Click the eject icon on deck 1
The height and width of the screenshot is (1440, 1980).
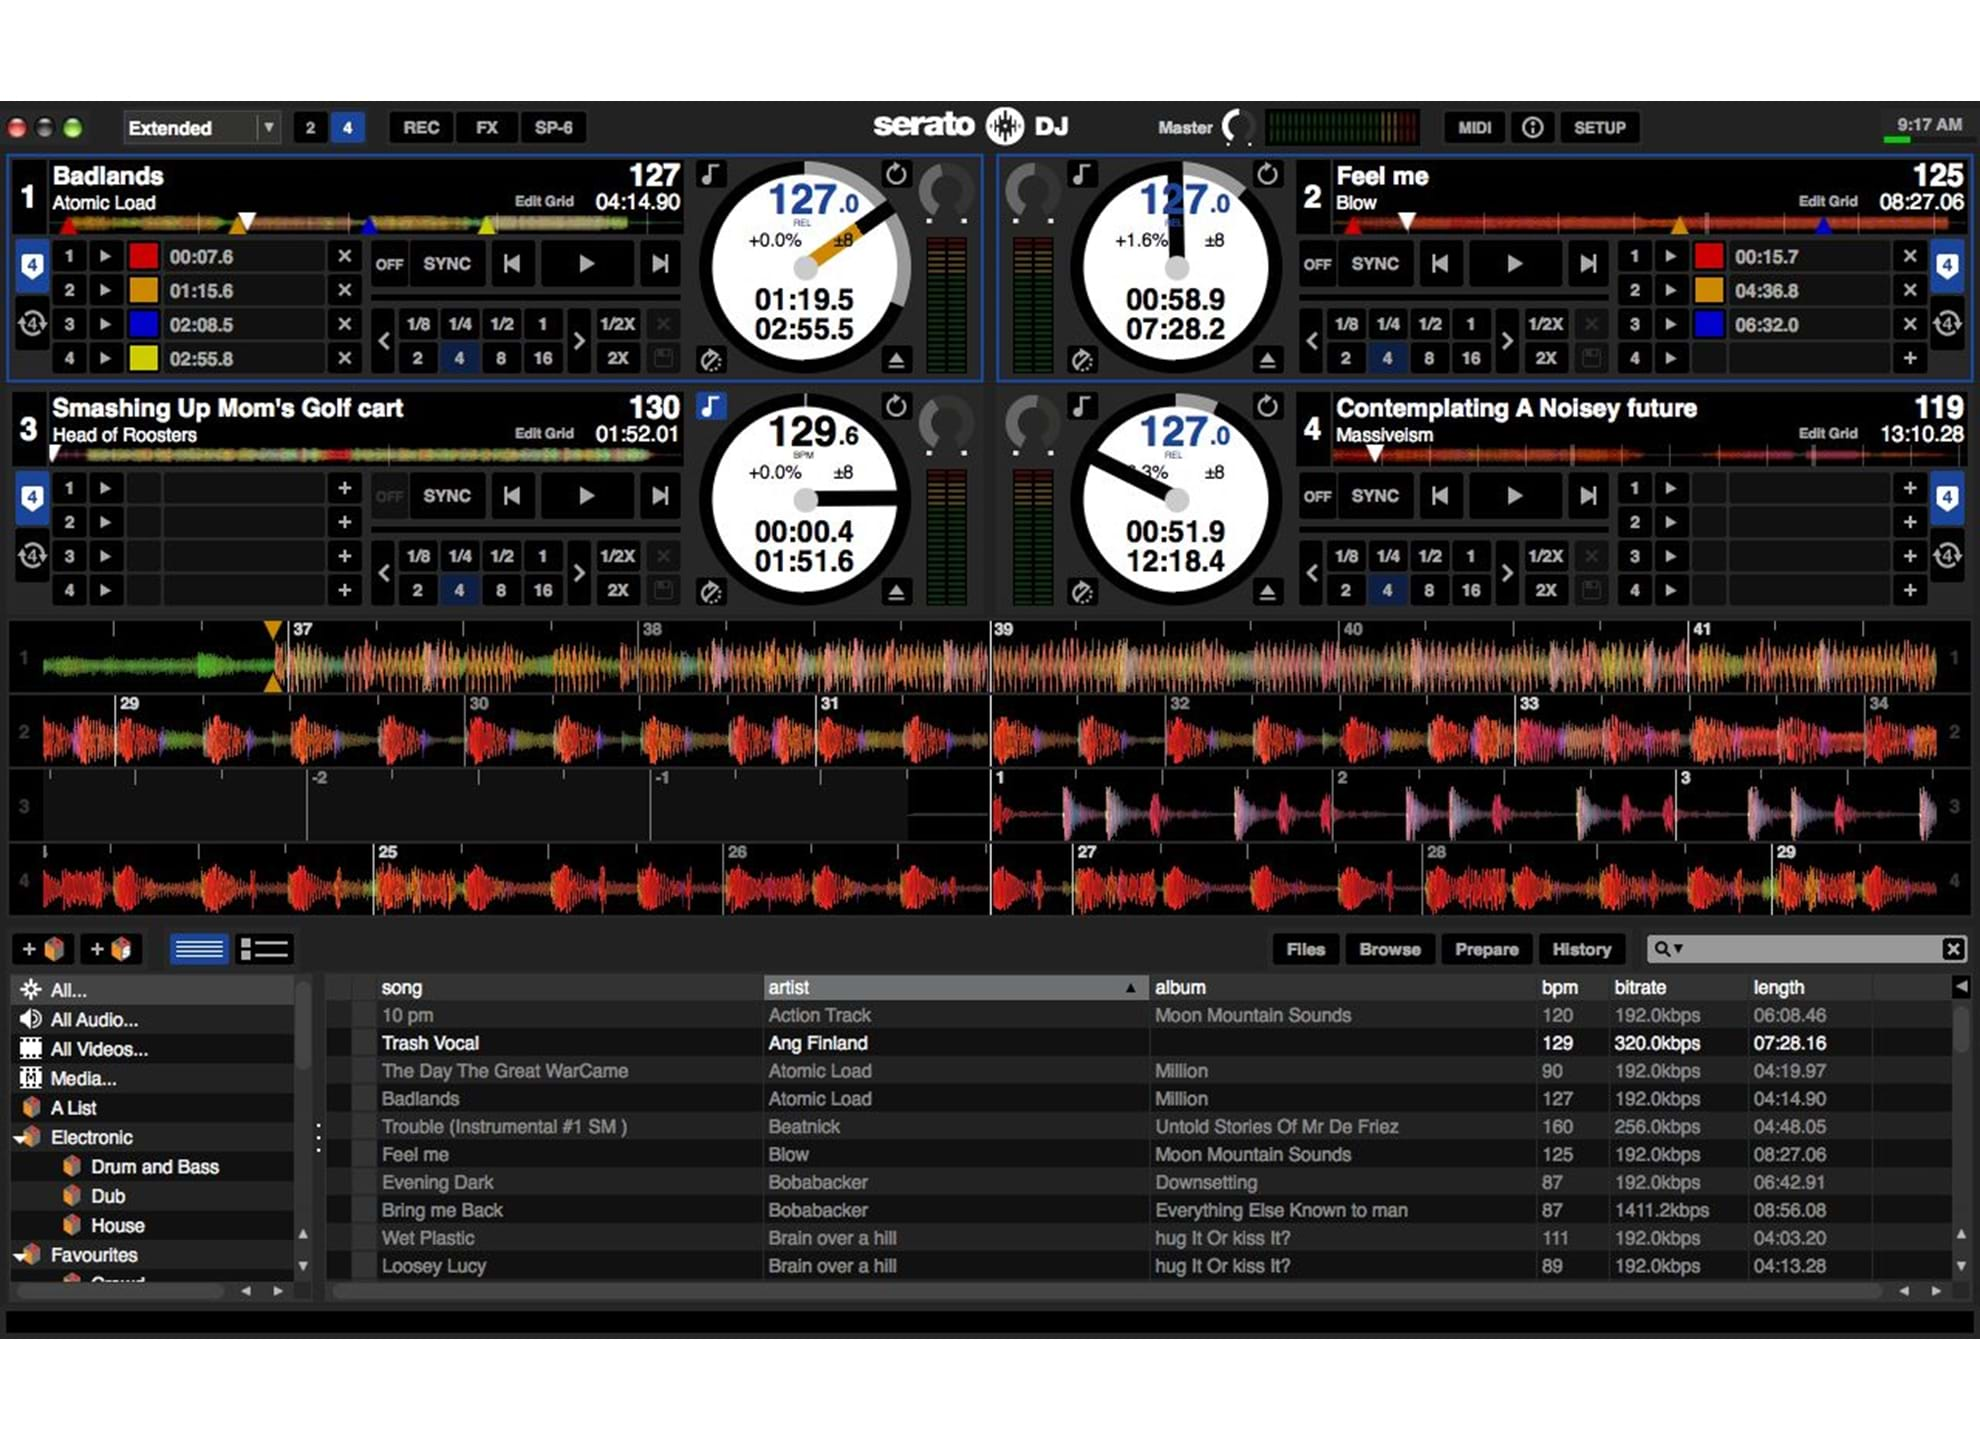coord(896,360)
